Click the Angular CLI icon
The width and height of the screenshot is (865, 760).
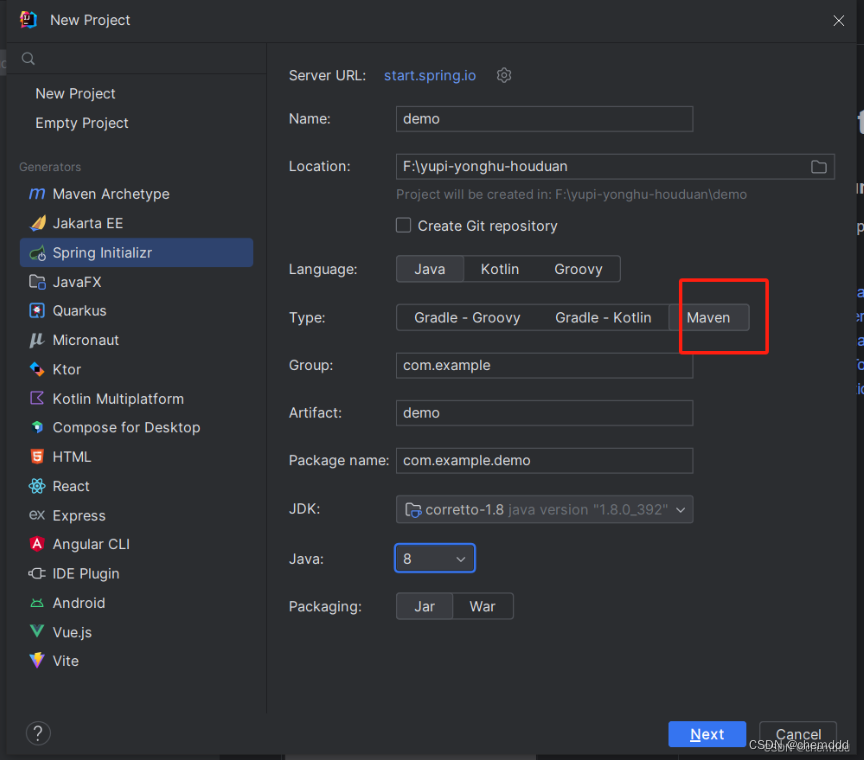pos(37,544)
